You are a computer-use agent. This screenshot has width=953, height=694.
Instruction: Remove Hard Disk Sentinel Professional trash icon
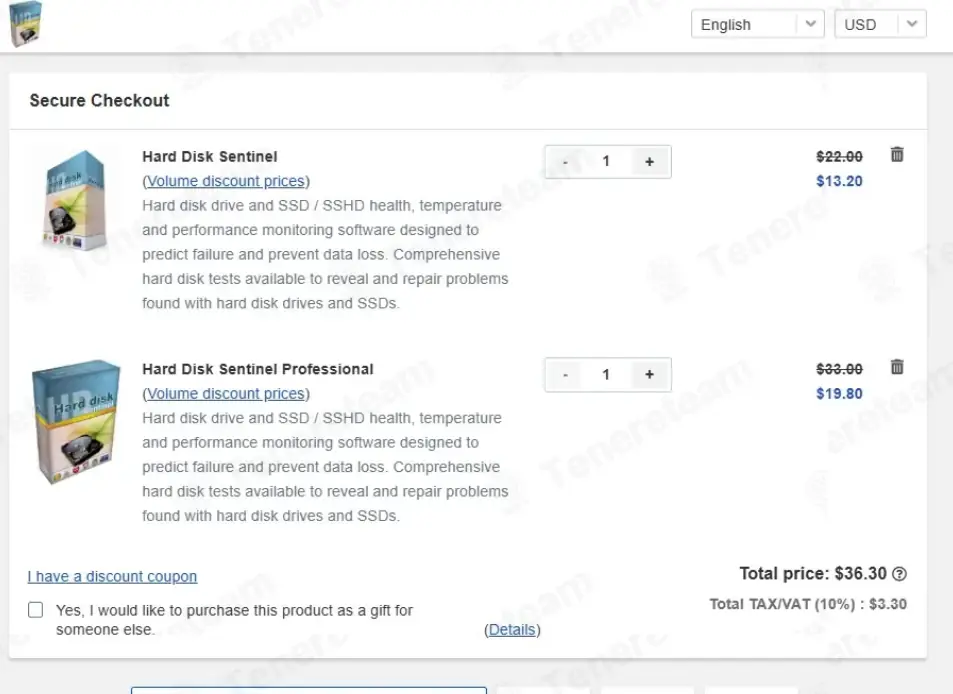tap(897, 367)
